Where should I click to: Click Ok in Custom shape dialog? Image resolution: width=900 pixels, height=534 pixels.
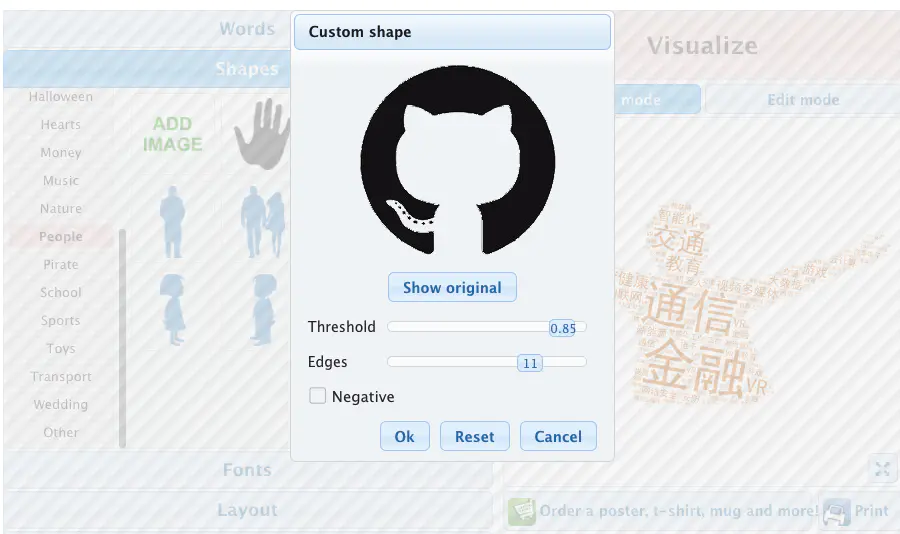click(405, 436)
